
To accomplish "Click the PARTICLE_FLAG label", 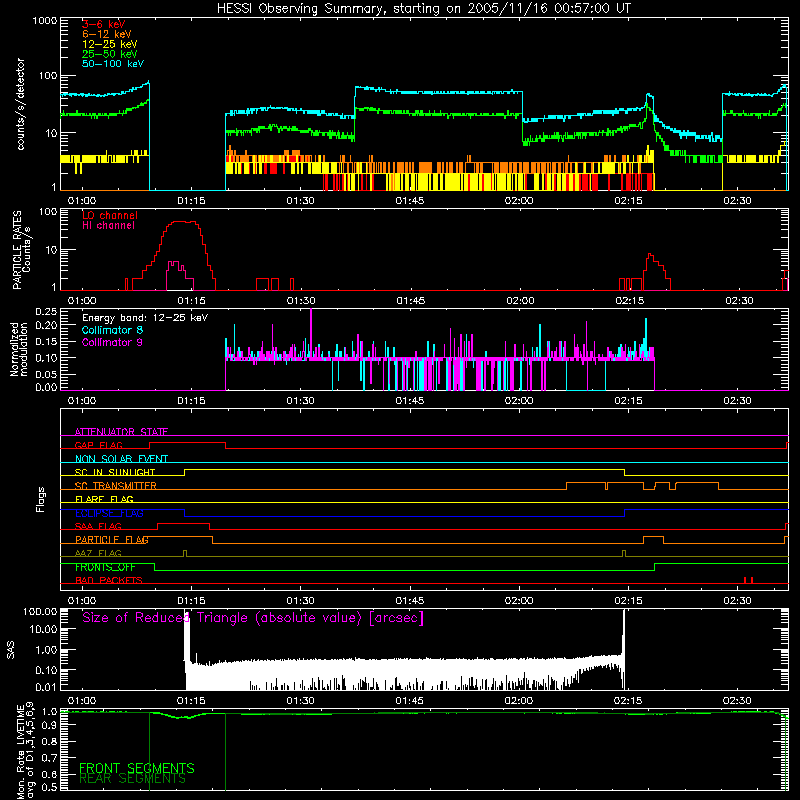I will [112, 539].
